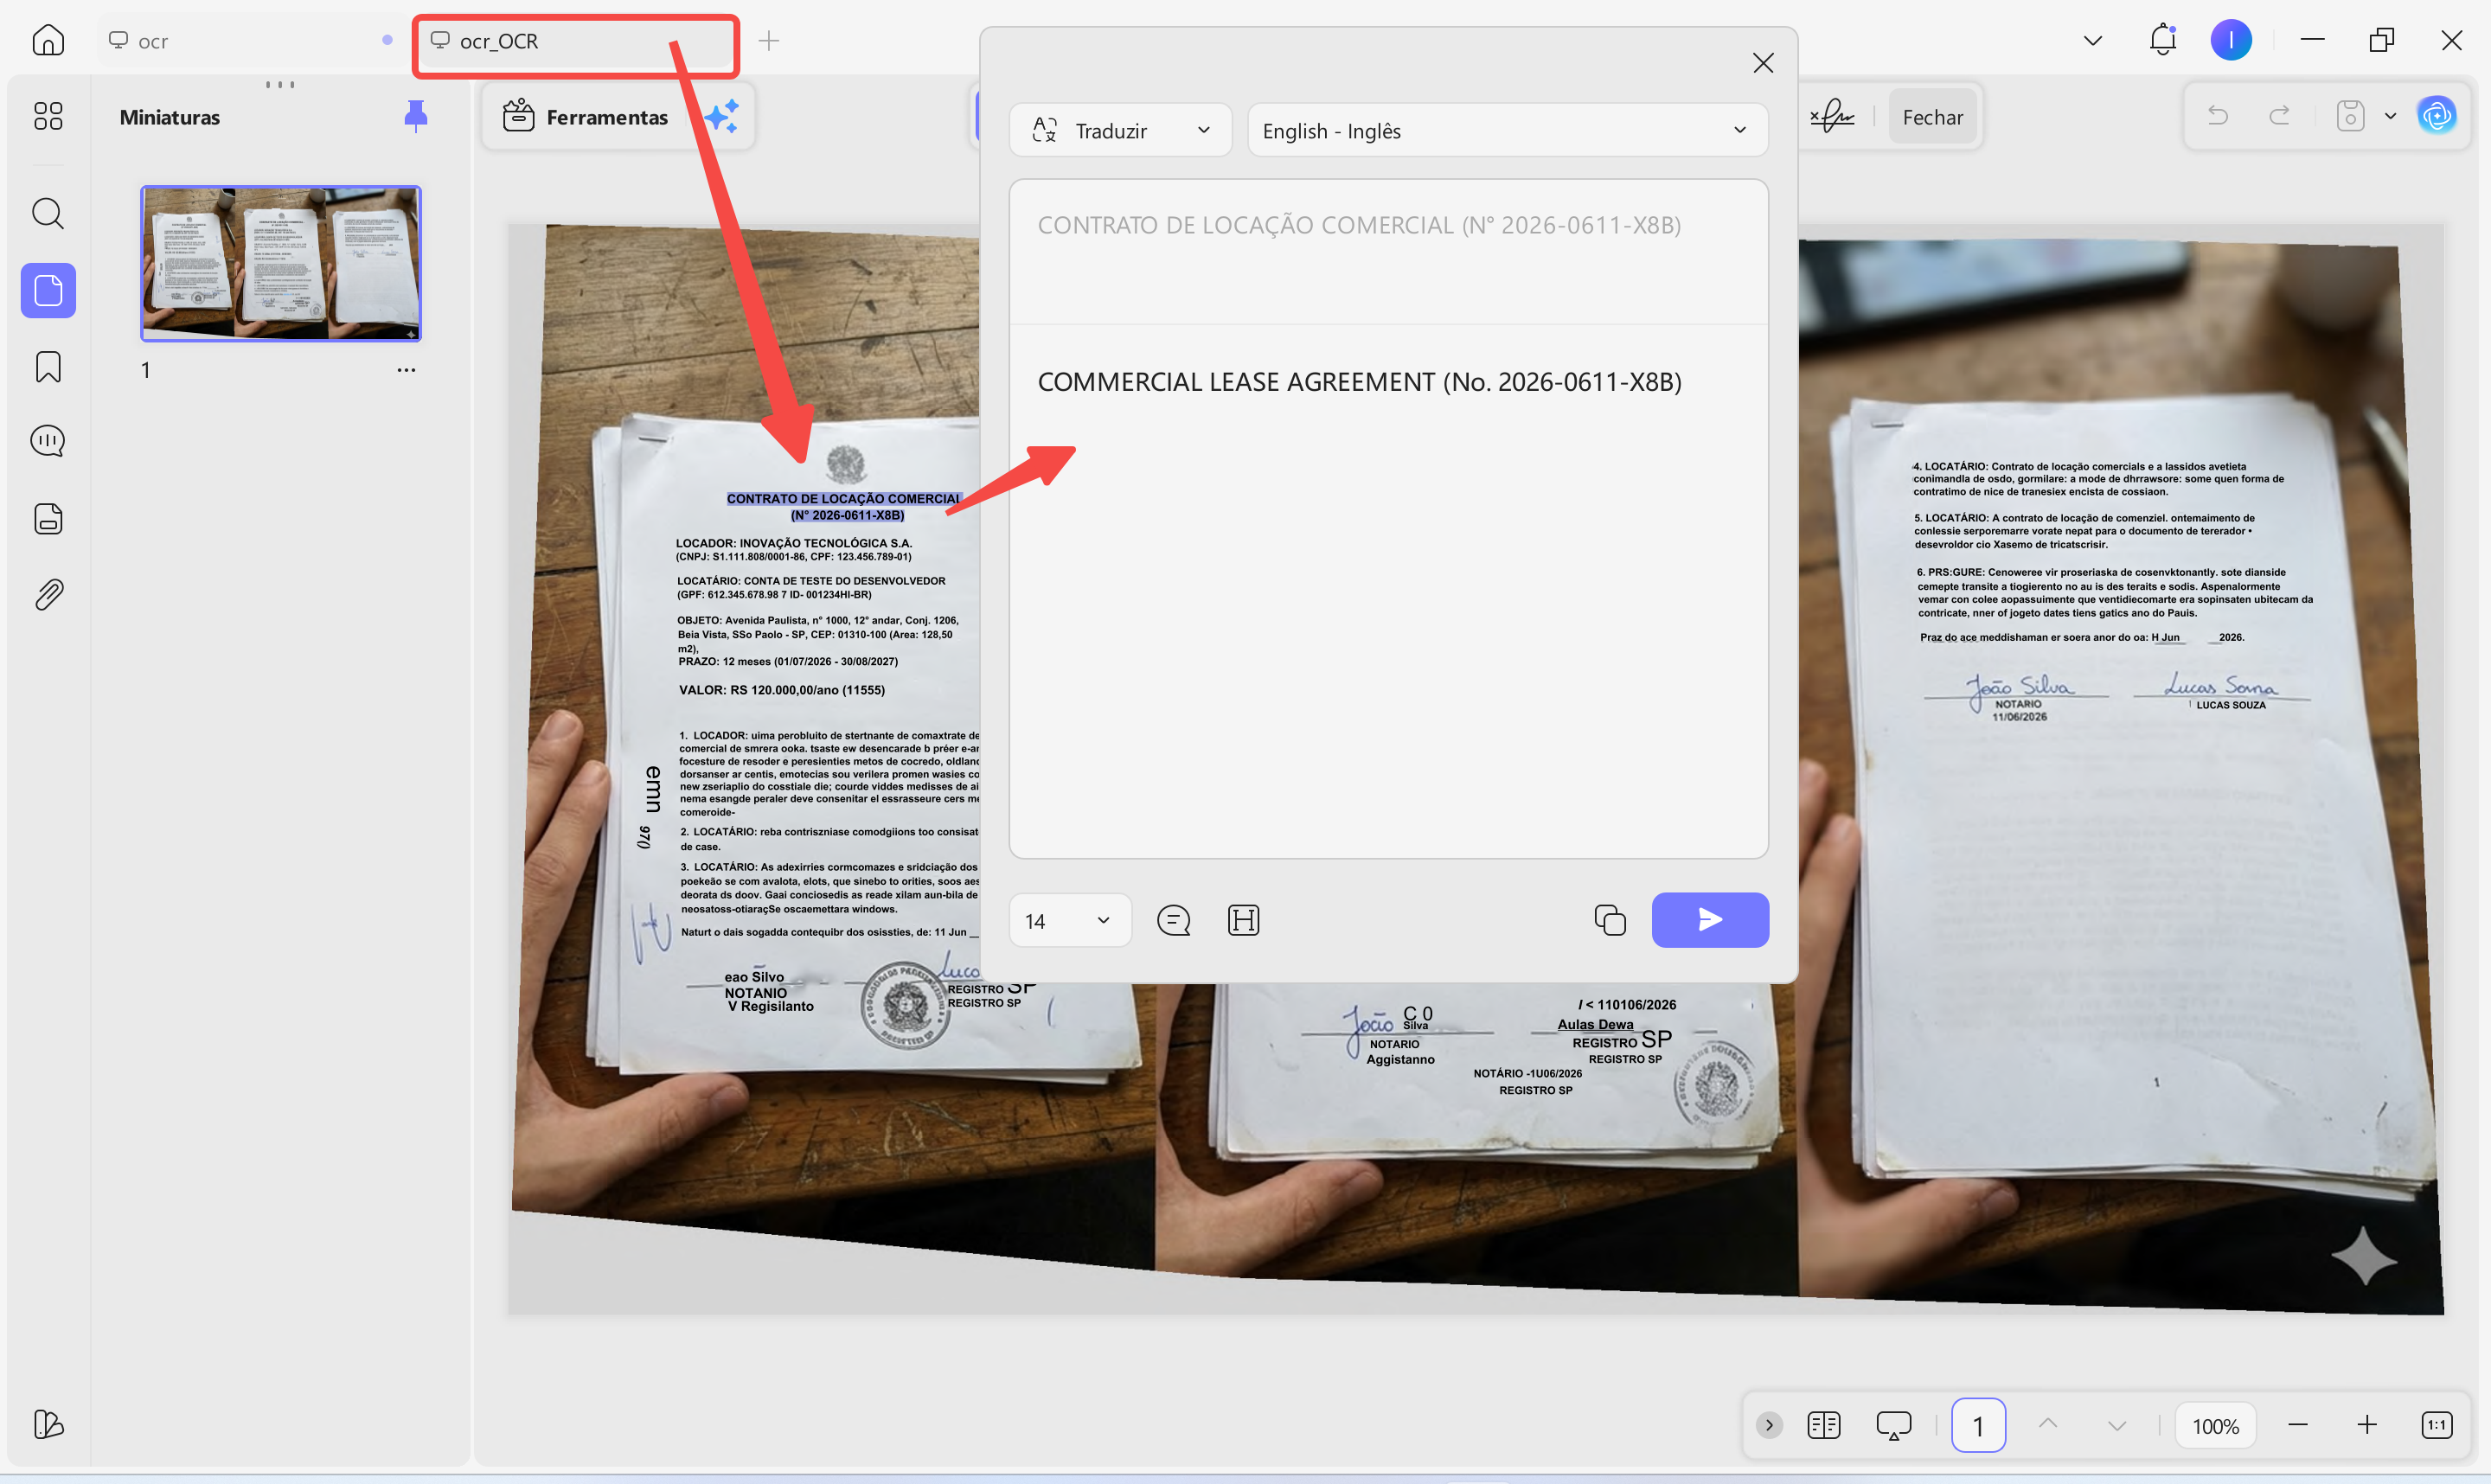Select page 1 thumbnail

(281, 263)
